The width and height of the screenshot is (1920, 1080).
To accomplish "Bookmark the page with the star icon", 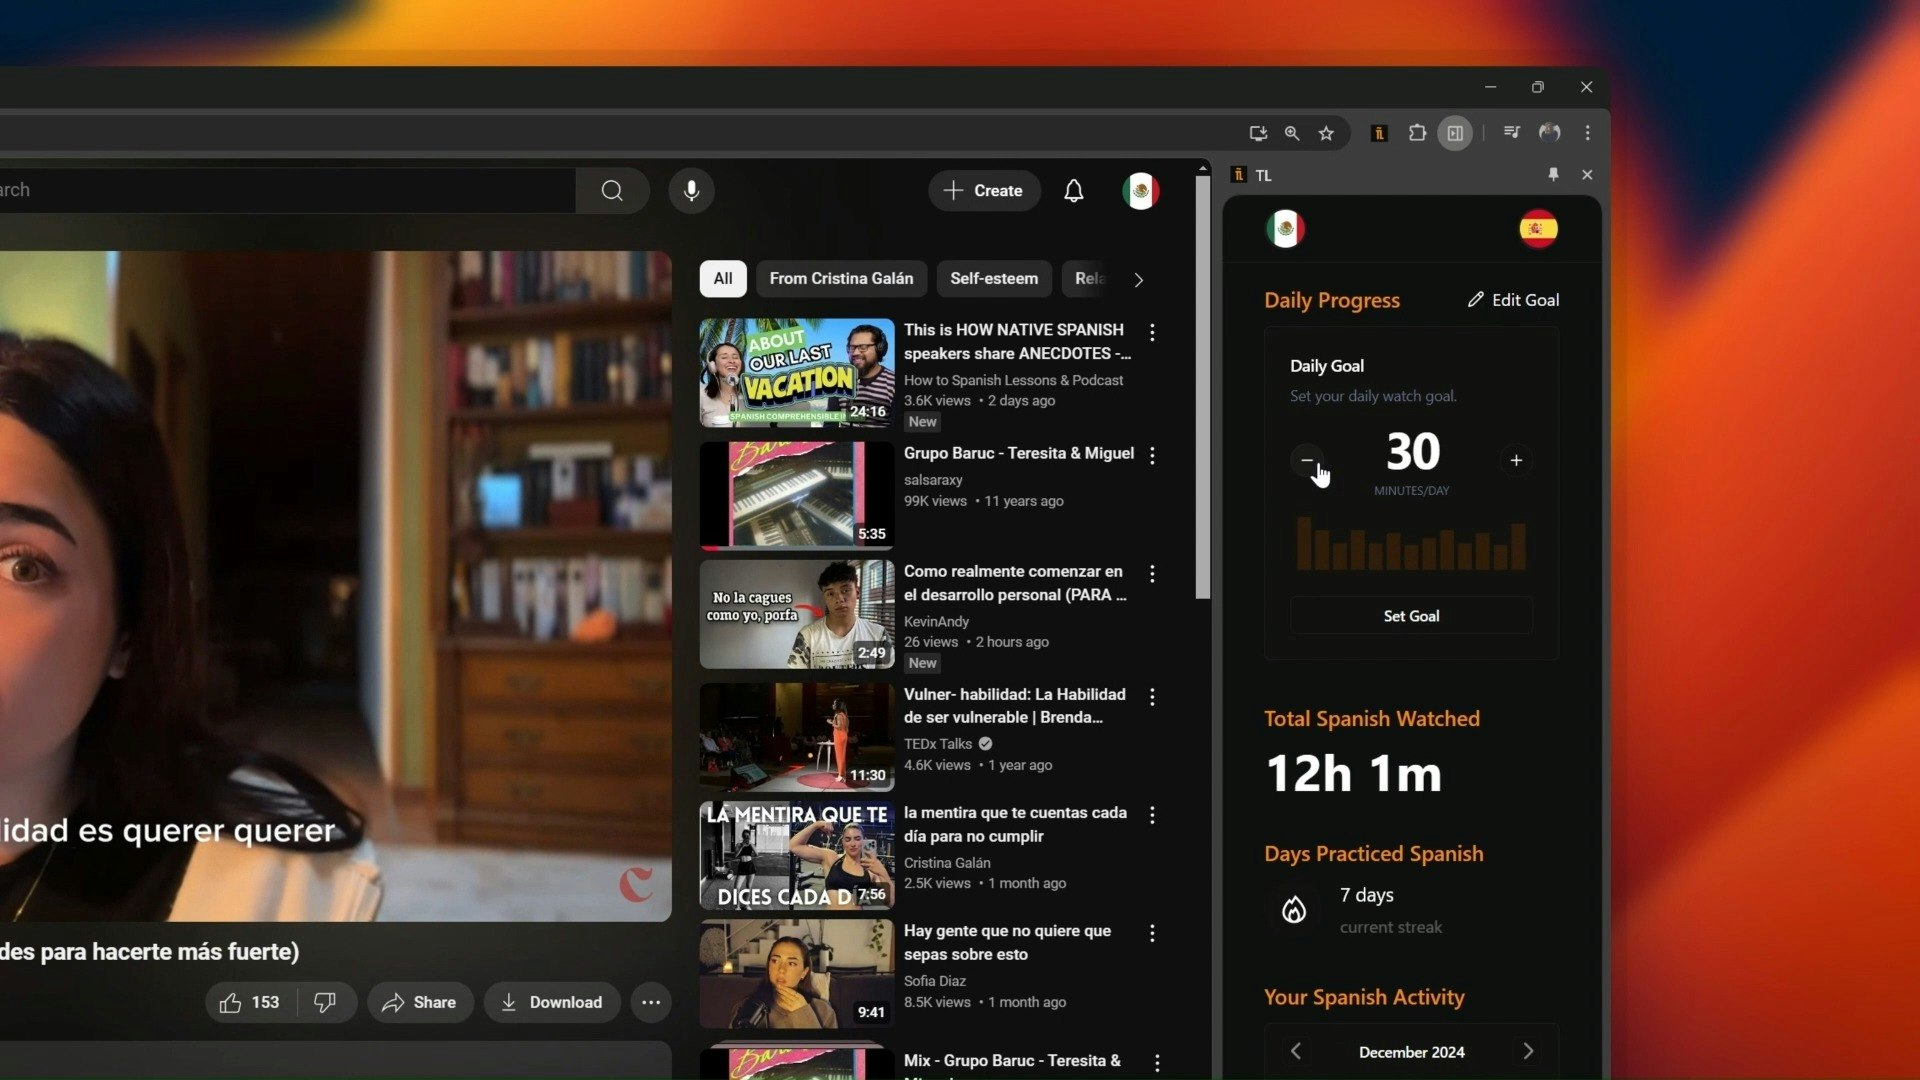I will [x=1326, y=132].
